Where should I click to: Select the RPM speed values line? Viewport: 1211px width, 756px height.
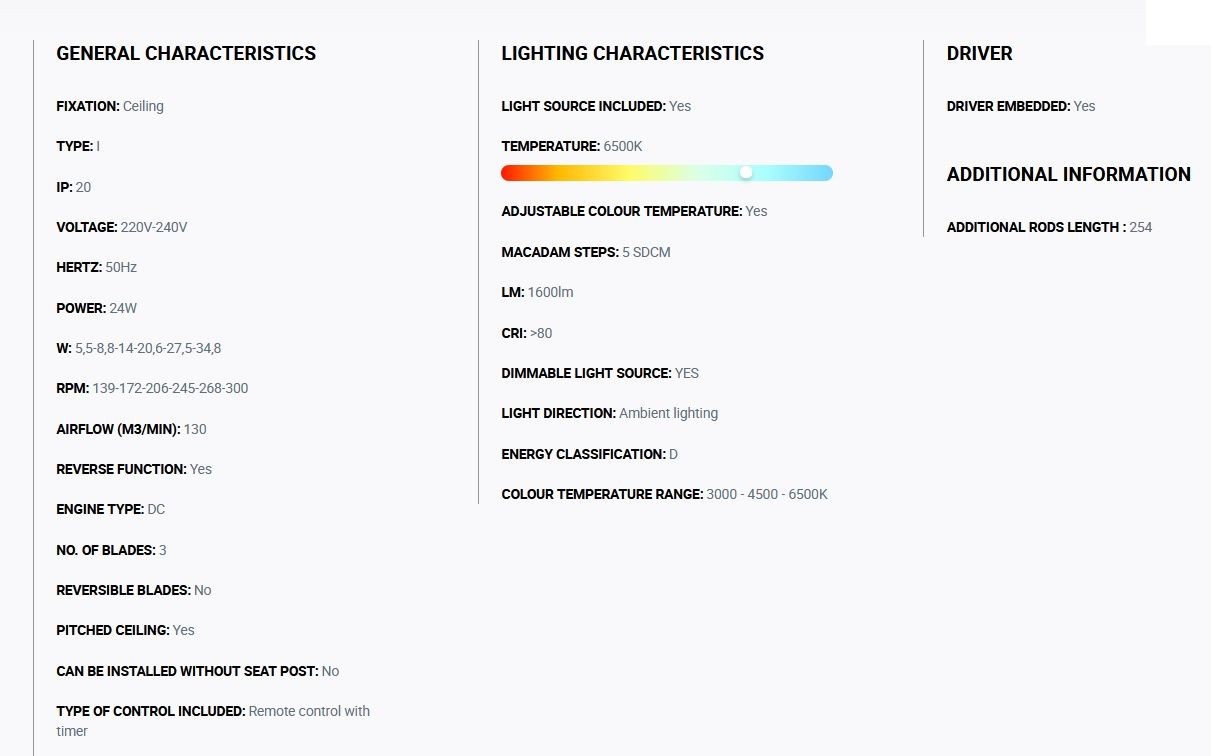[x=152, y=388]
